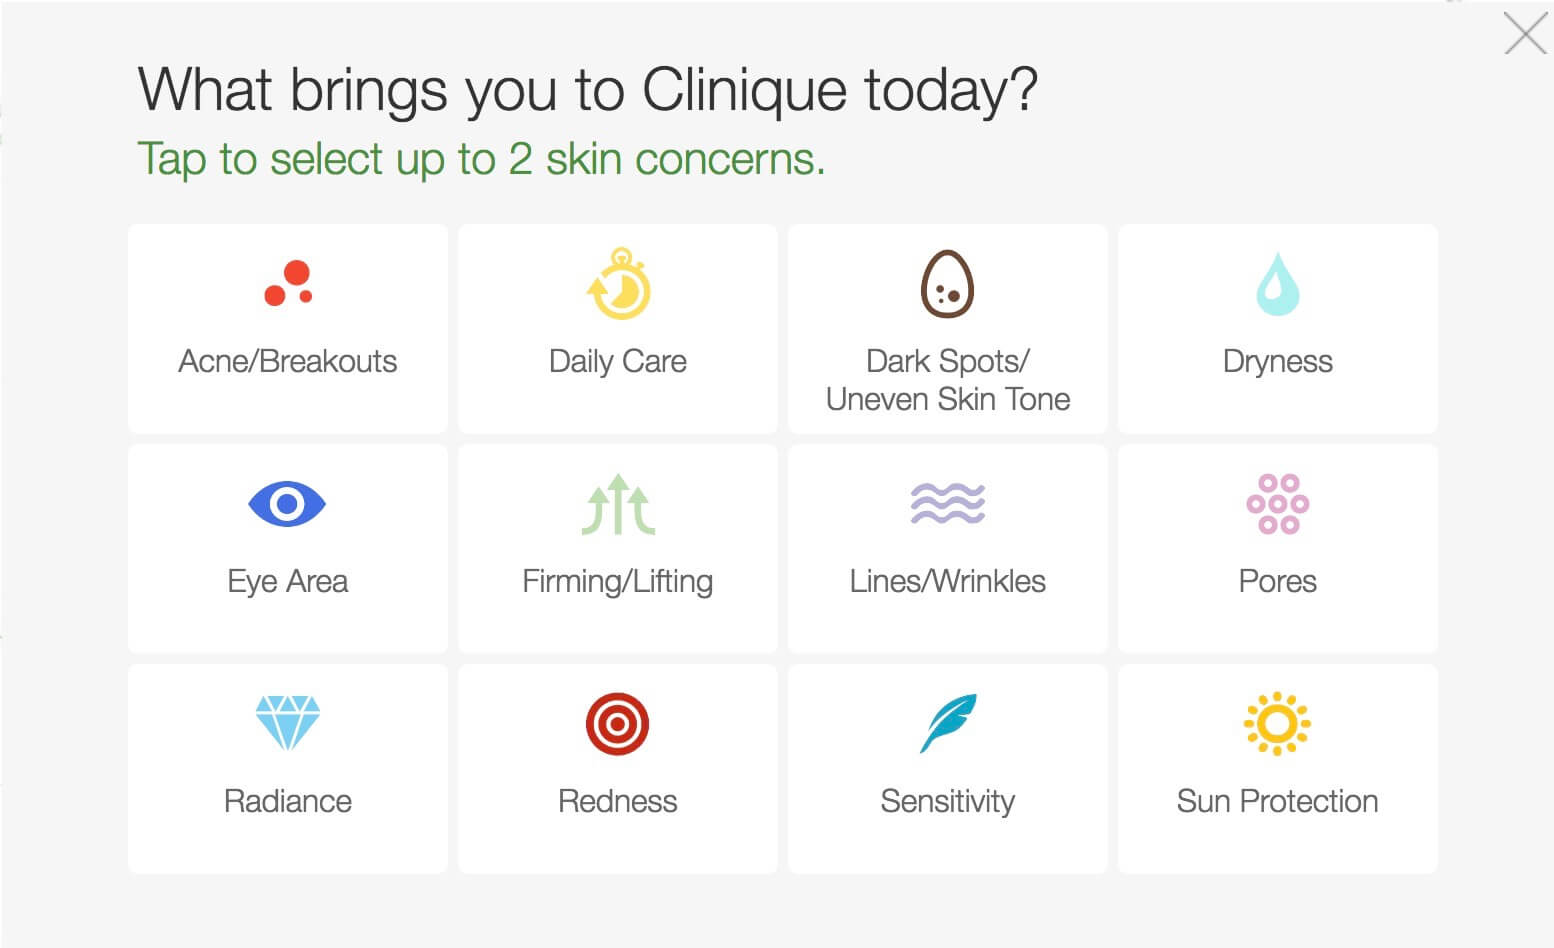This screenshot has width=1554, height=948.
Task: Choose the purple wavy Lines/Wrinkles icon
Action: 948,503
